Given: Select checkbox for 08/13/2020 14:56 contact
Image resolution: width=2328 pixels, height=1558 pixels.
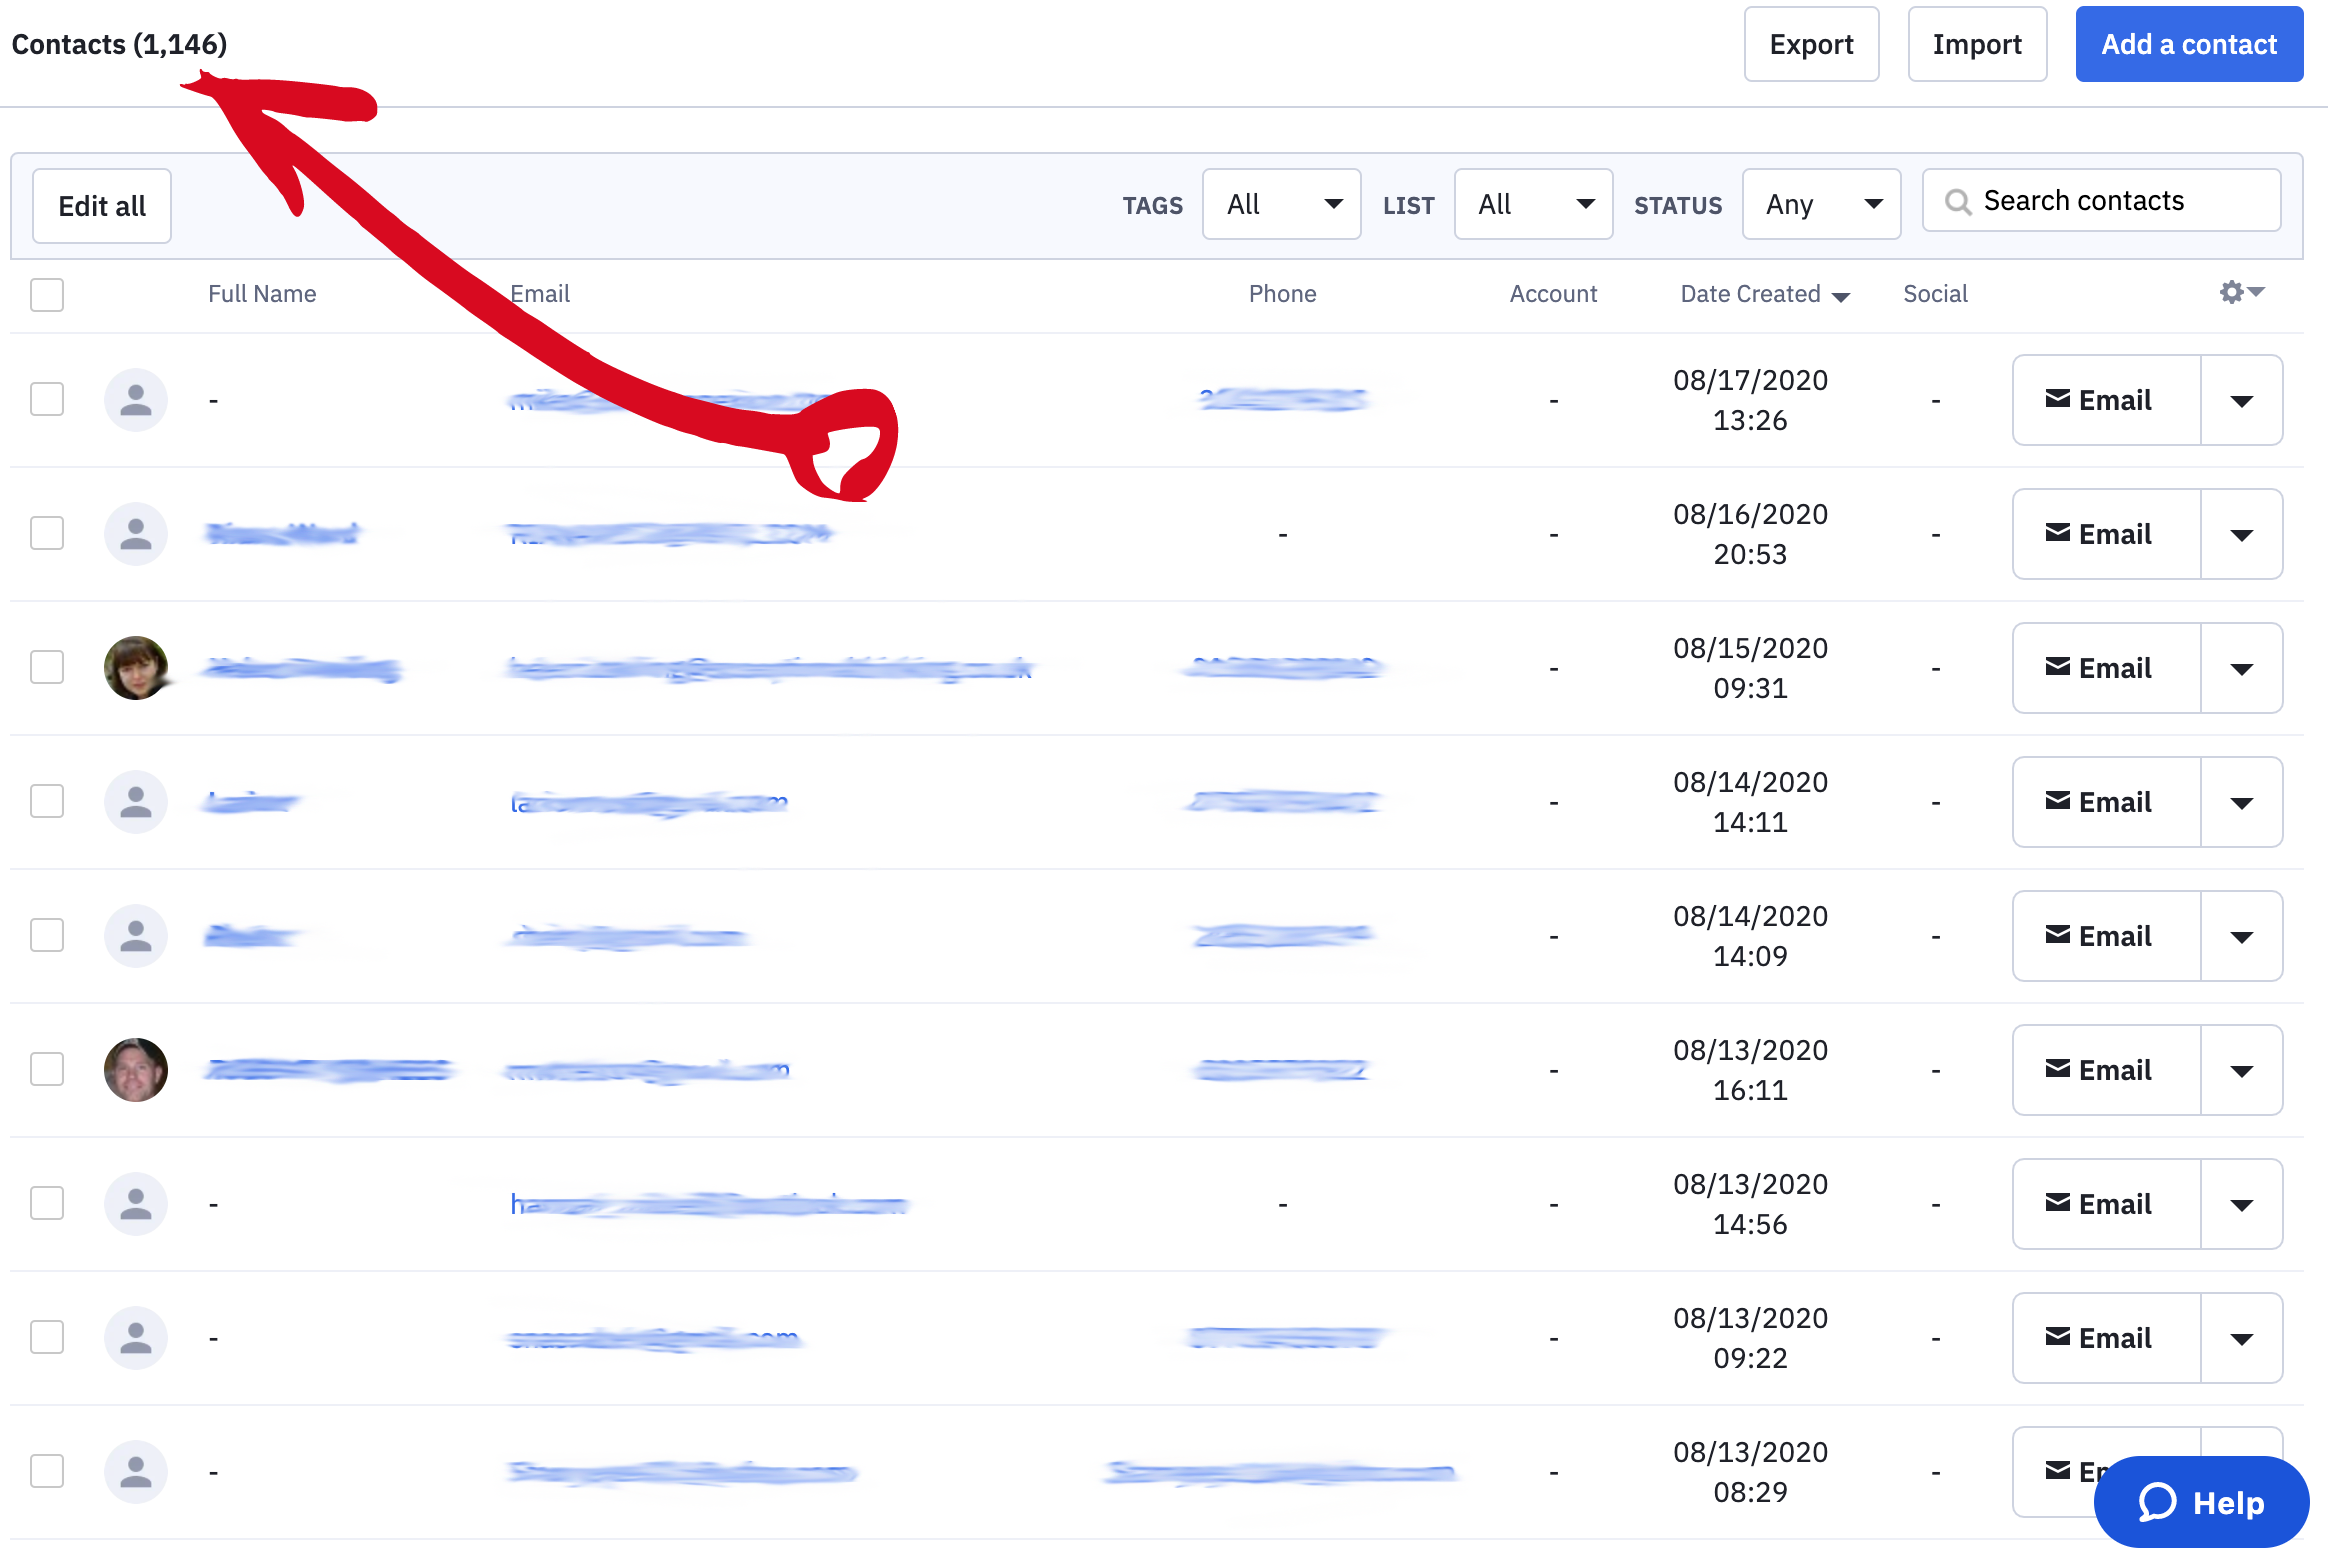Looking at the screenshot, I should [x=47, y=1203].
